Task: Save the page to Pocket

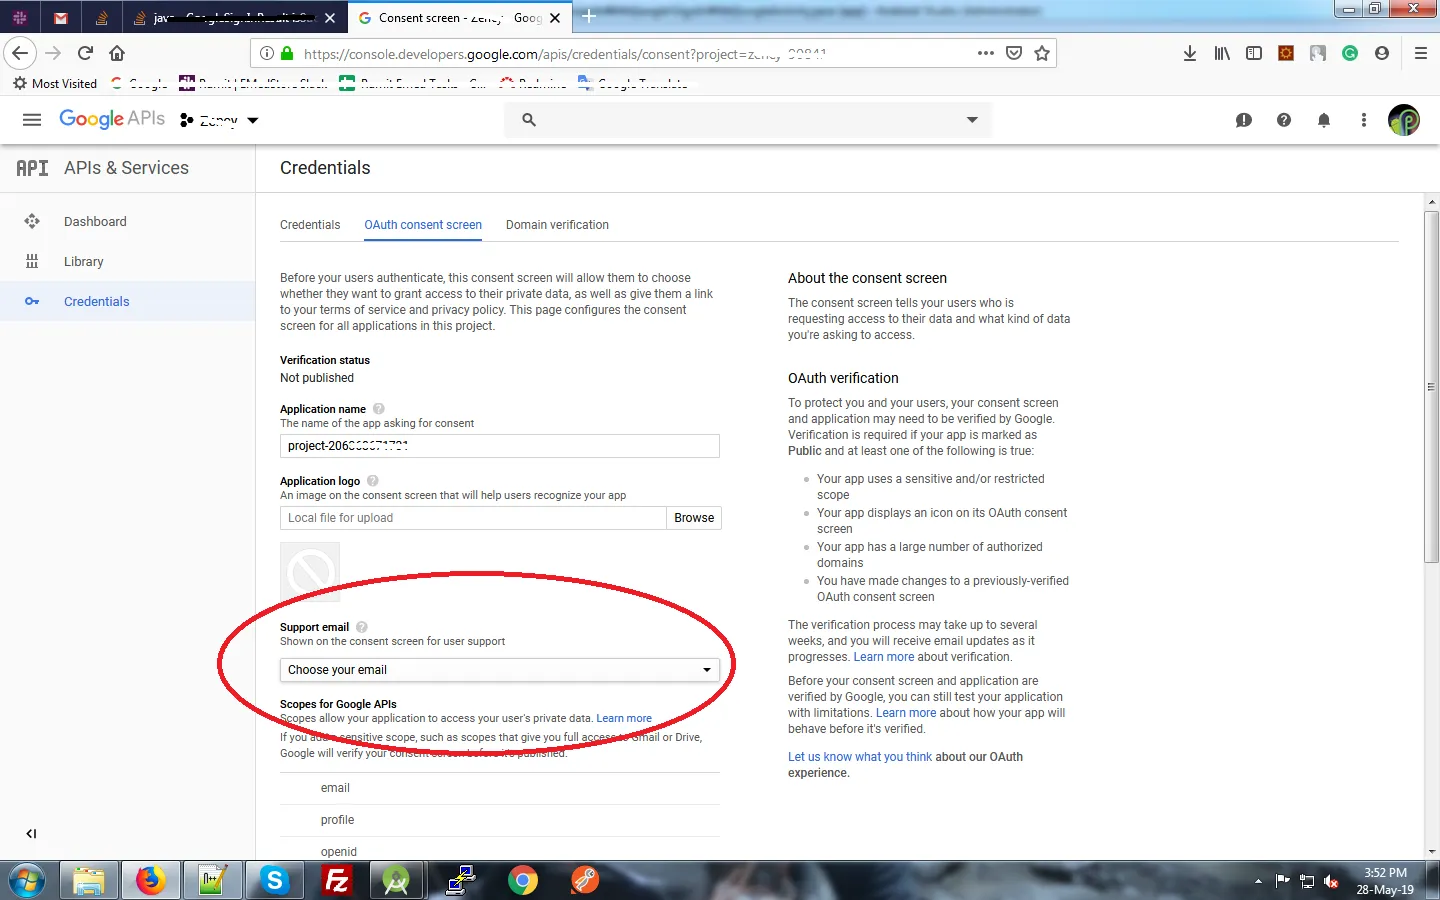Action: (1014, 53)
